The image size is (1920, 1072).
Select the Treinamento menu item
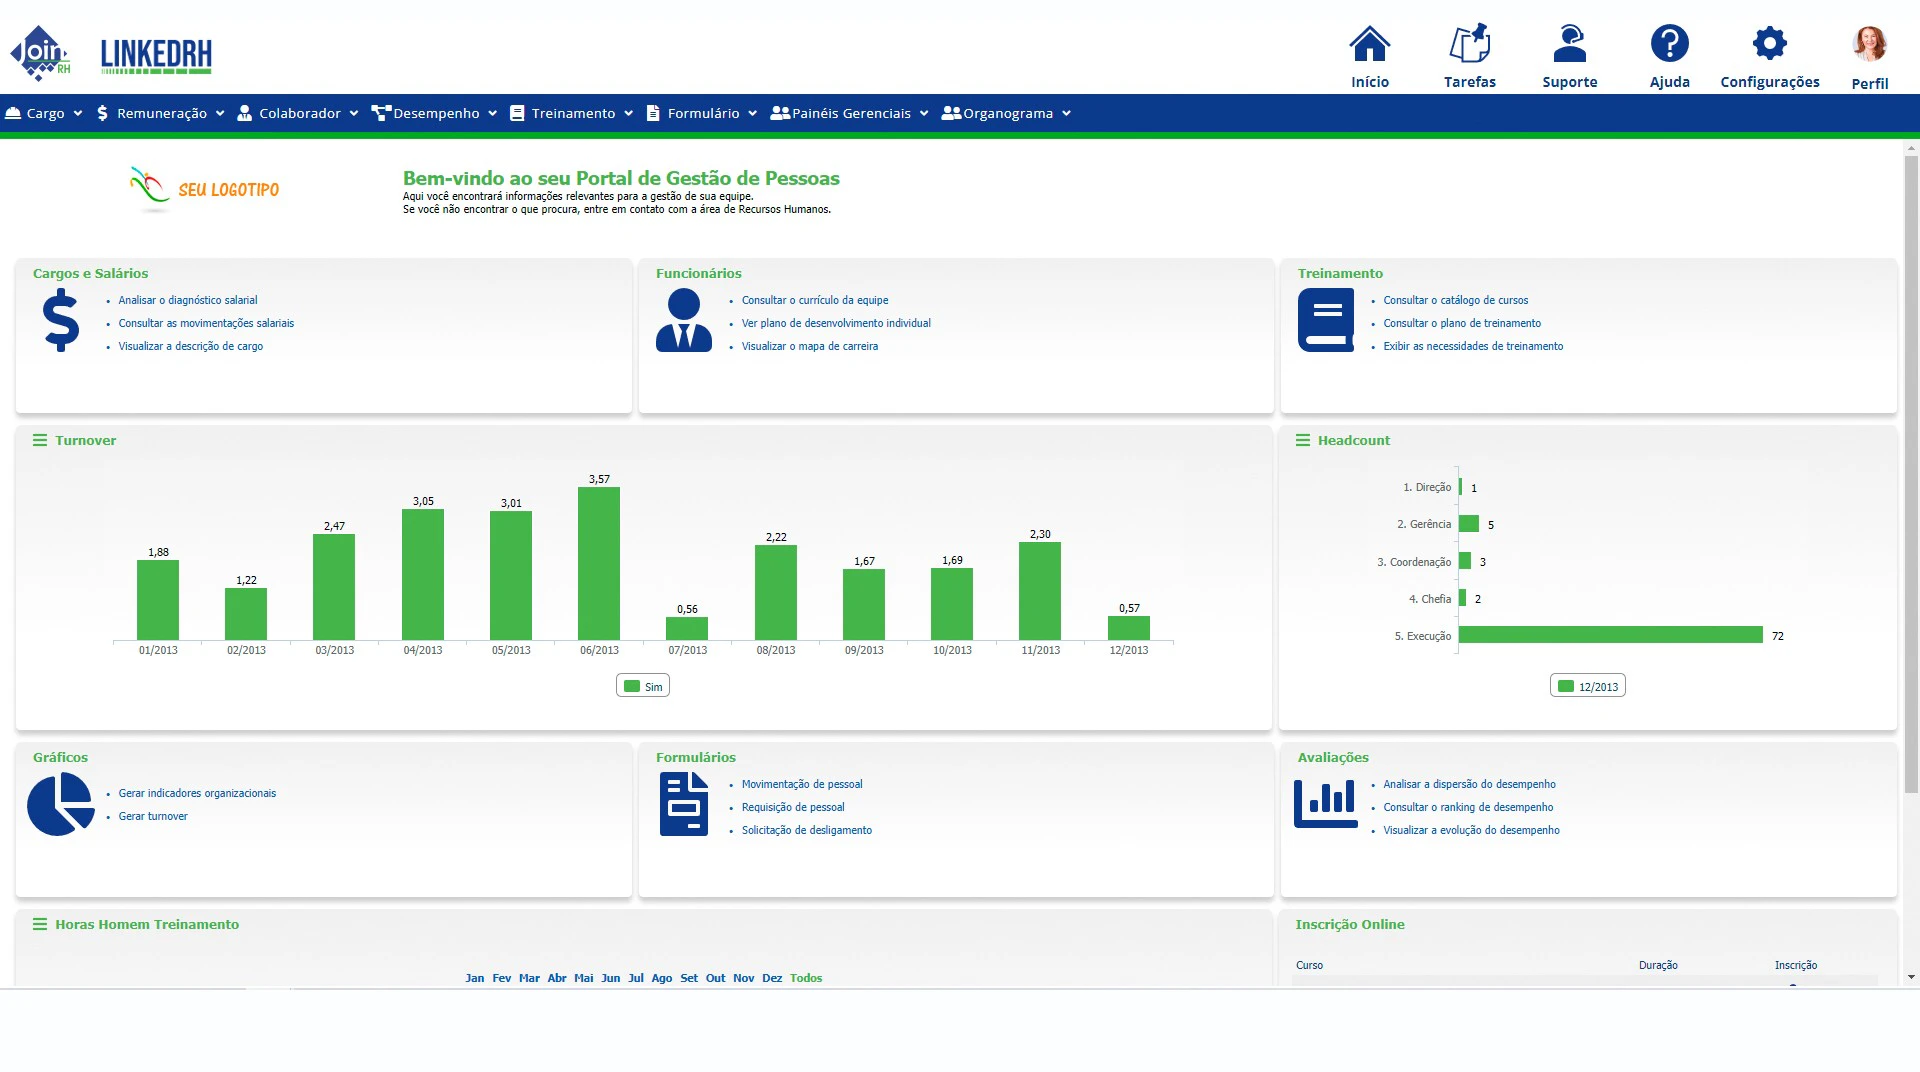pos(570,113)
